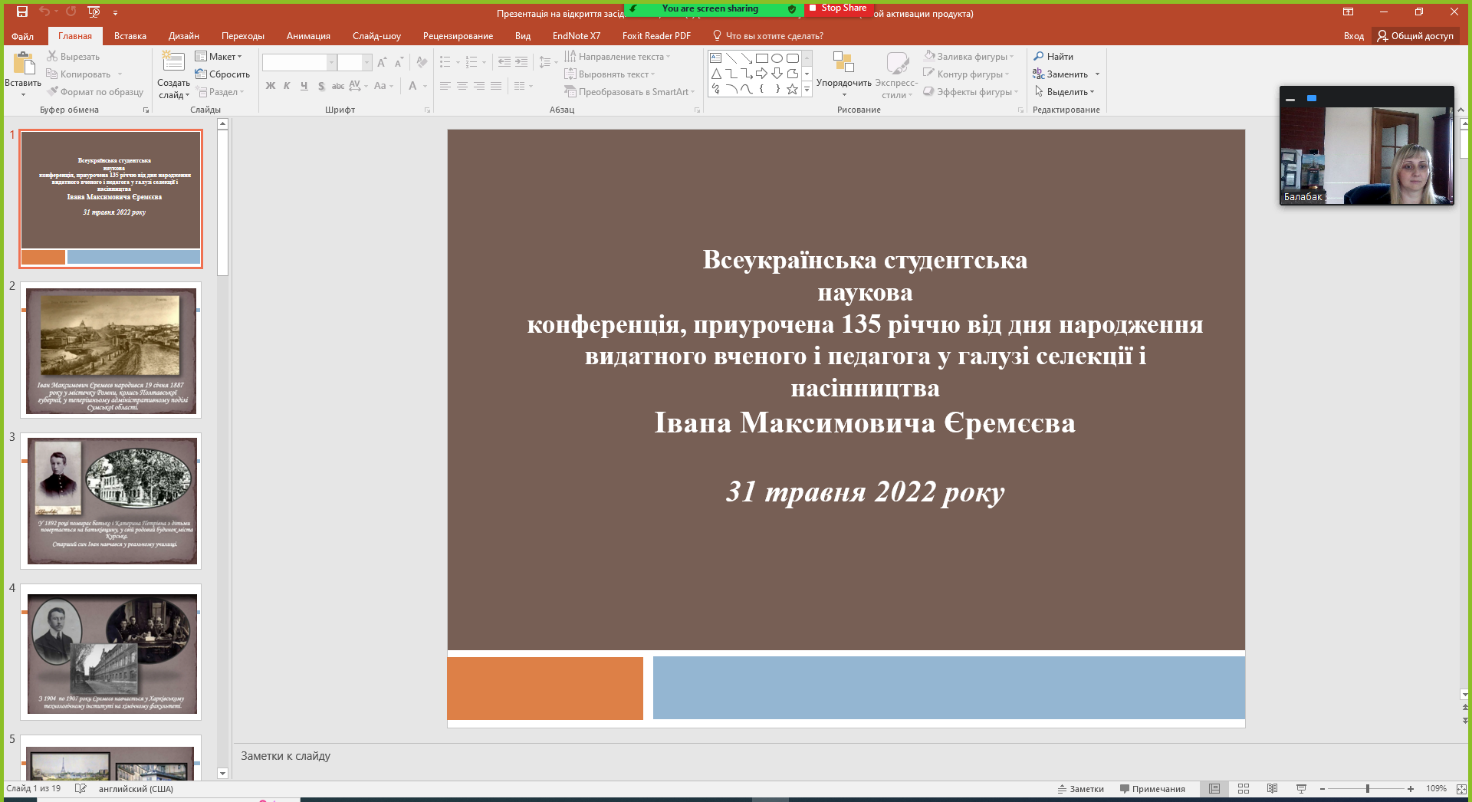Pick the triangle shape in shapes gallery
Screen dimensions: 1472x802
(716, 73)
